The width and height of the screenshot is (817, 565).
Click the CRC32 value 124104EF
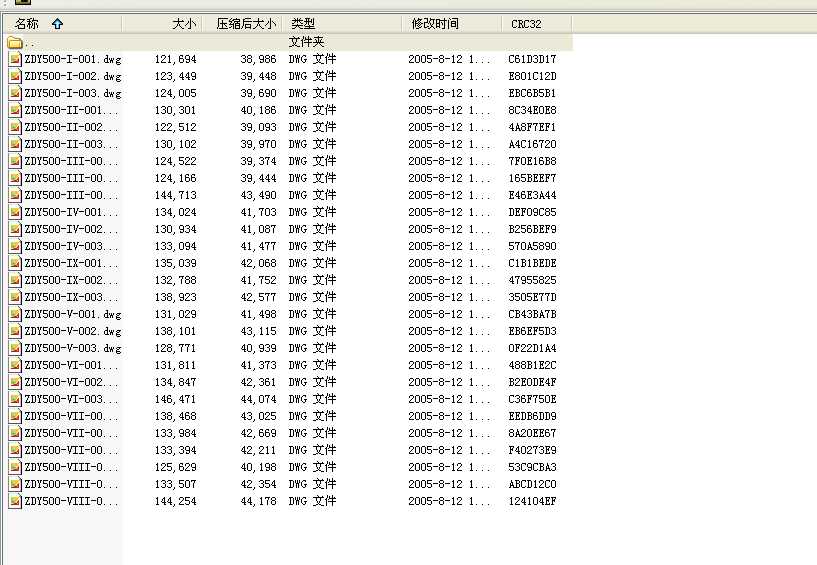point(533,501)
